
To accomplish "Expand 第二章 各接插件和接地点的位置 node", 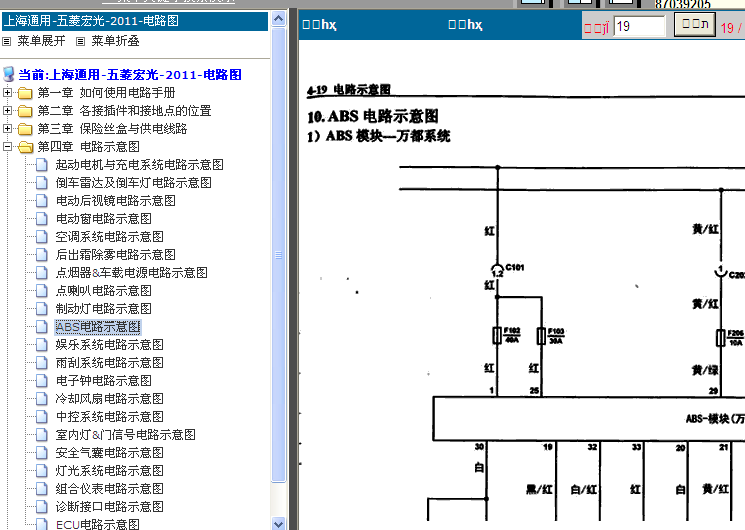I will [8, 110].
